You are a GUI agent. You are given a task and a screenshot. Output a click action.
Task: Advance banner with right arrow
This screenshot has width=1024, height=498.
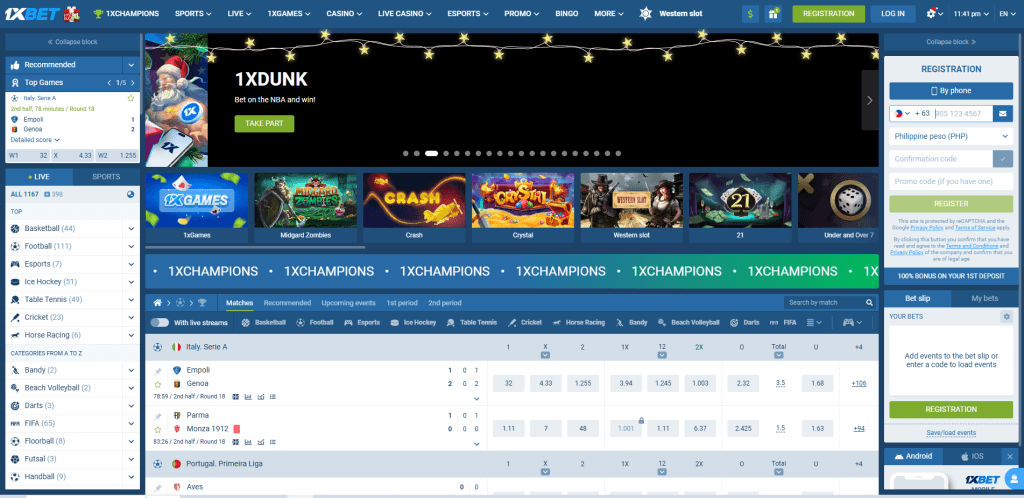click(870, 101)
